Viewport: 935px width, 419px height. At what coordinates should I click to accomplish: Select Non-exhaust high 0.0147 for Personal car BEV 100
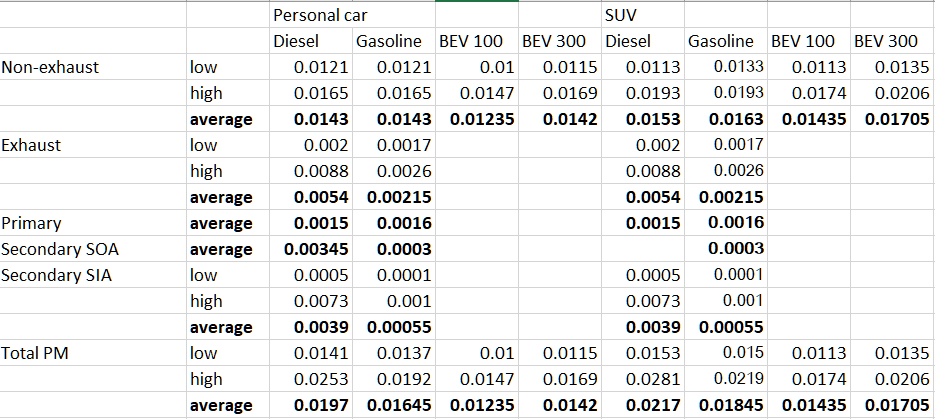pyautogui.click(x=487, y=93)
